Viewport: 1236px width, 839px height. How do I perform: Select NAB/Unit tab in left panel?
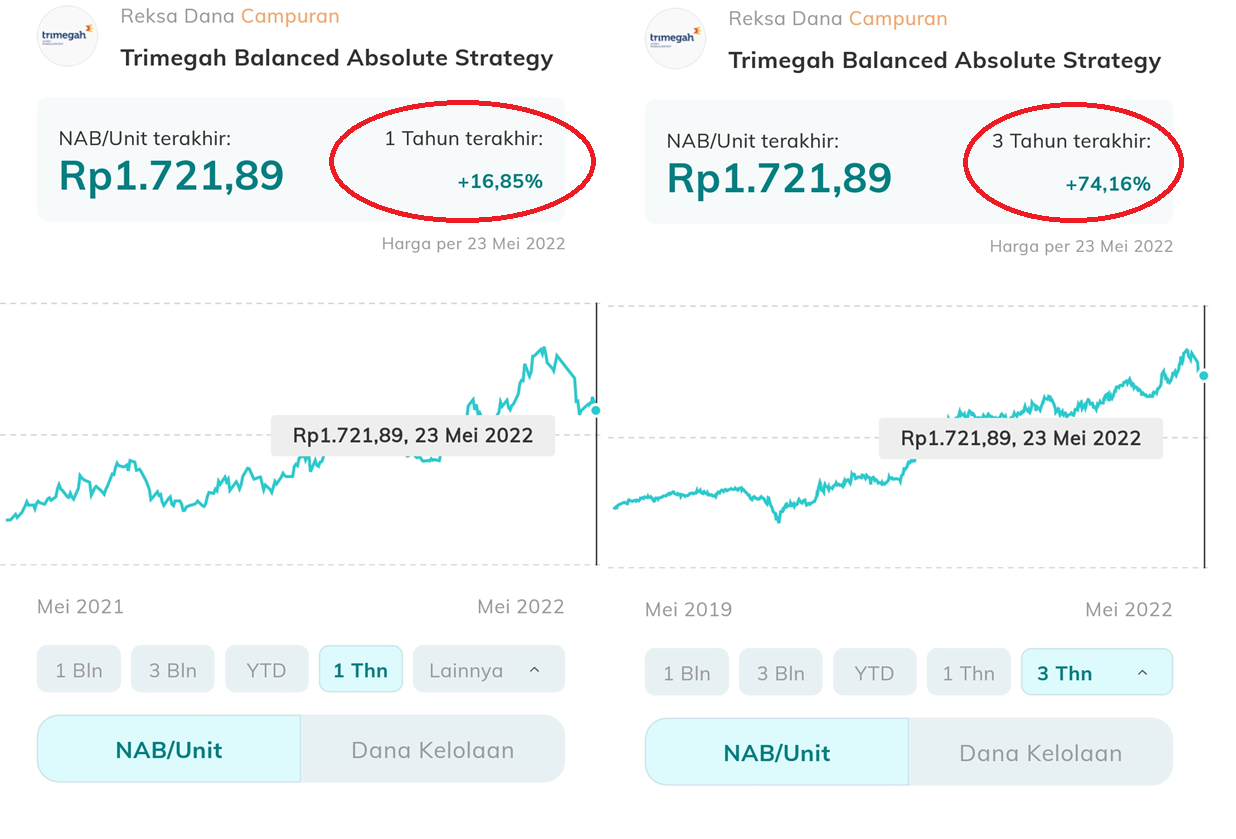pos(169,750)
